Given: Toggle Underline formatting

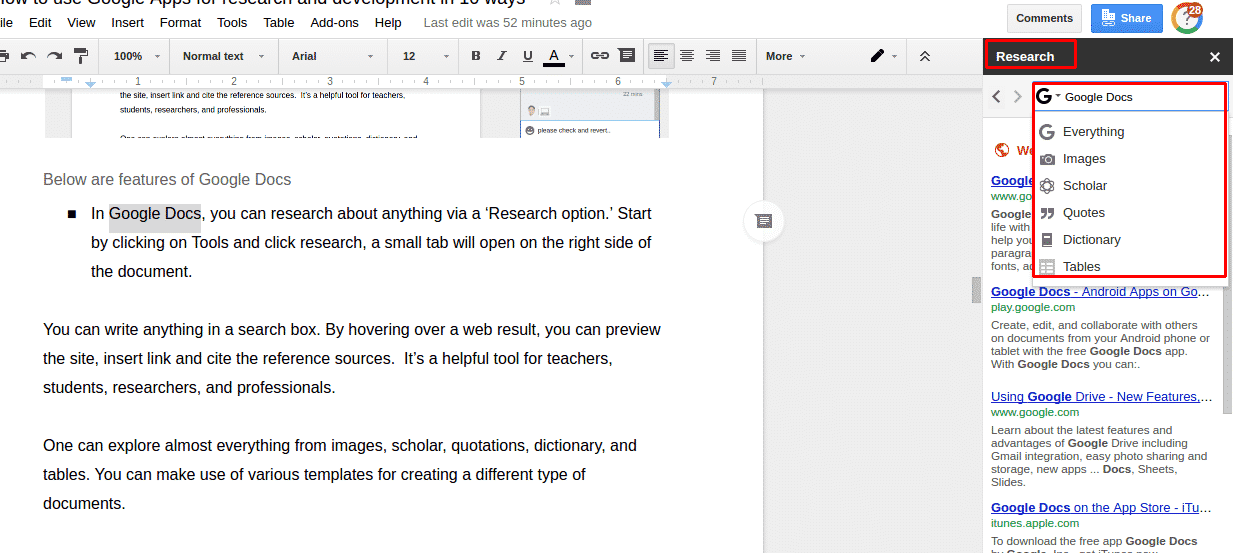Looking at the screenshot, I should (528, 56).
